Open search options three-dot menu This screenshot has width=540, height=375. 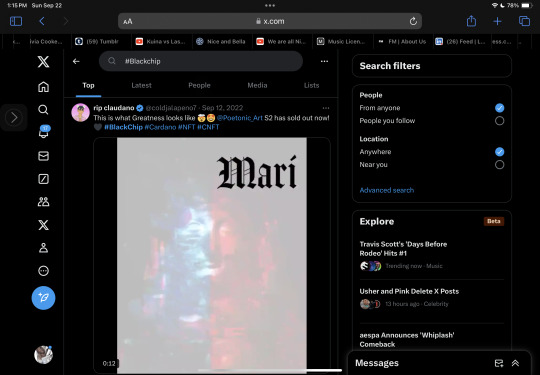tap(324, 61)
